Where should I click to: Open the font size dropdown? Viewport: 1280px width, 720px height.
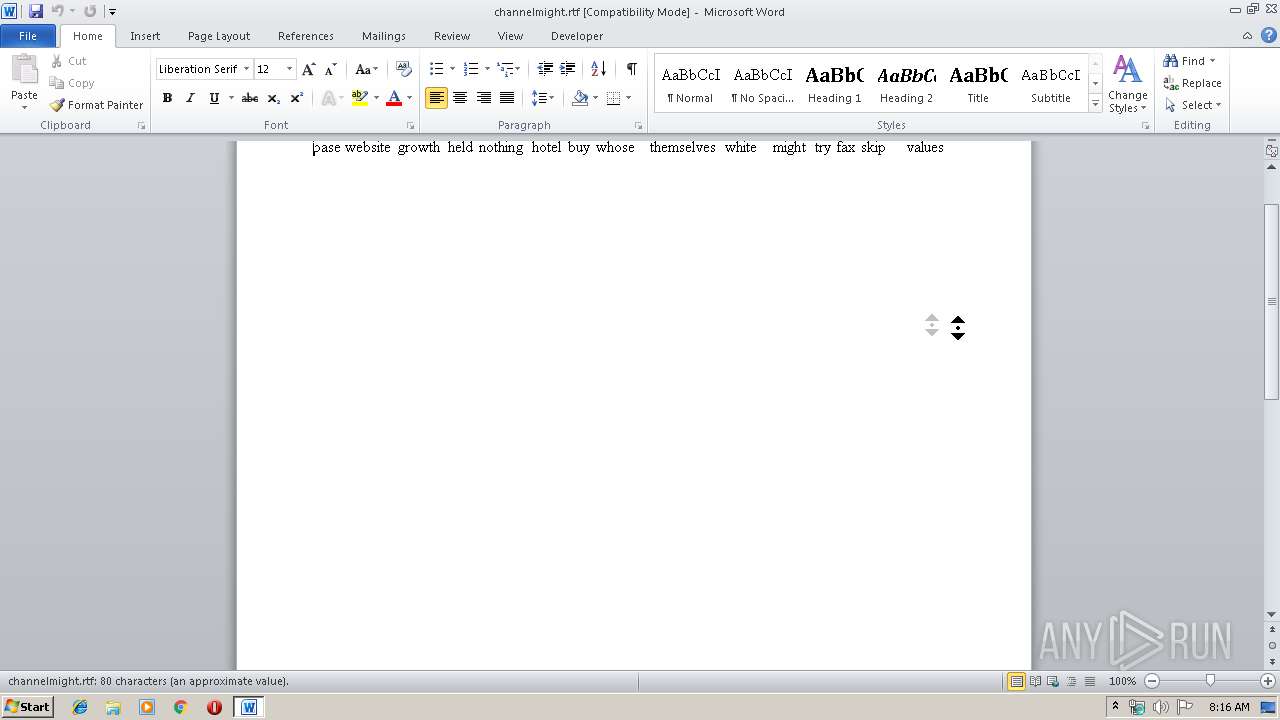[290, 69]
